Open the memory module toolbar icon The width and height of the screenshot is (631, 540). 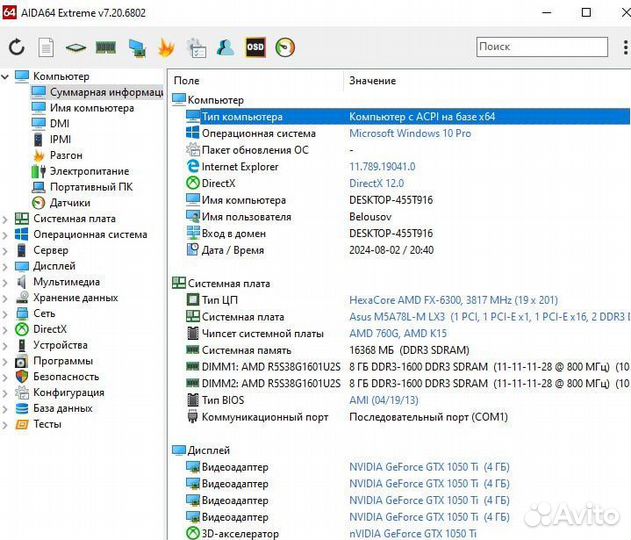click(x=106, y=47)
